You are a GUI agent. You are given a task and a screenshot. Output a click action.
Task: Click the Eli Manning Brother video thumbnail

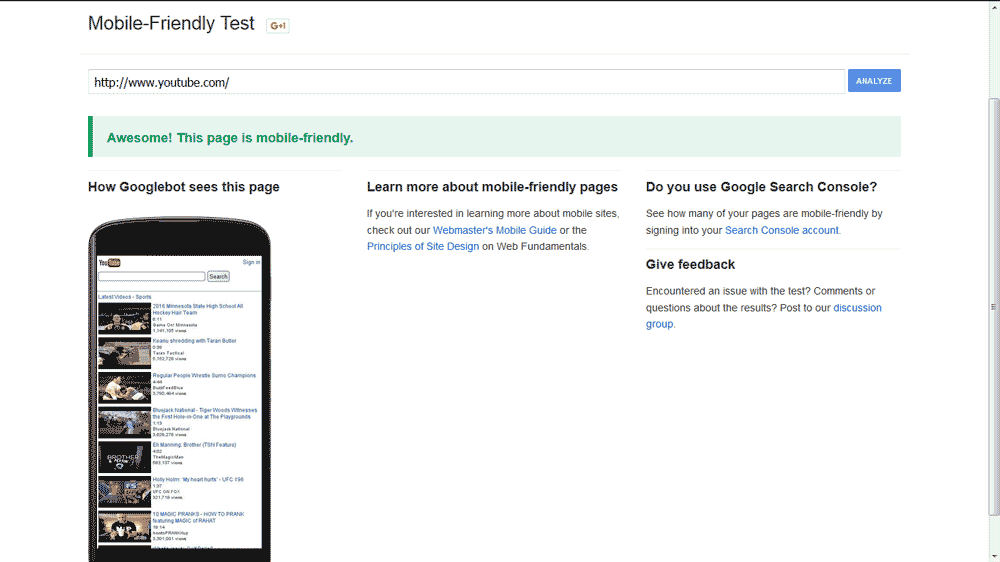(124, 457)
